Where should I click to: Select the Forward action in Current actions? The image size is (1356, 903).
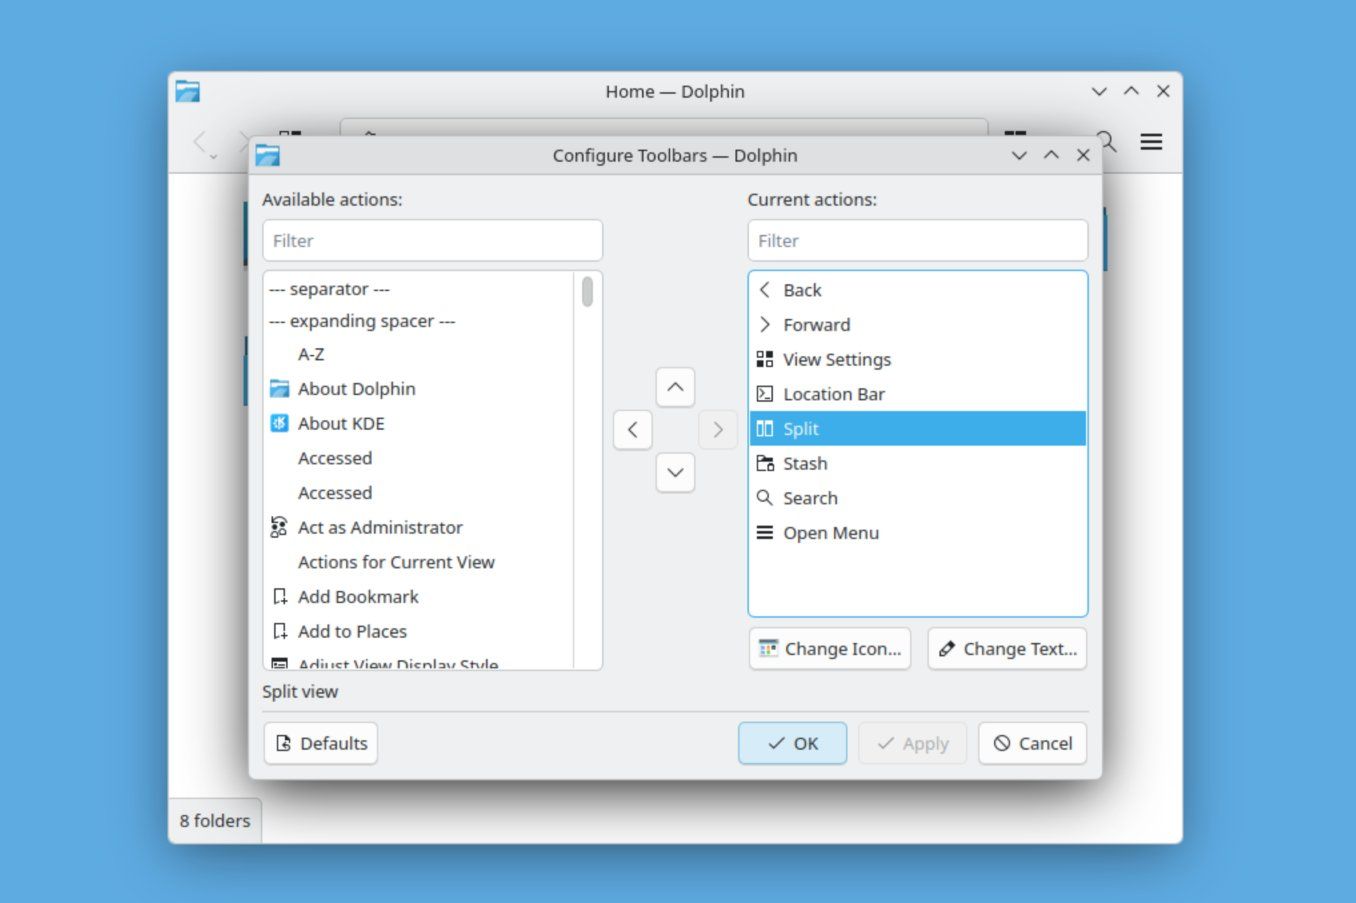917,325
